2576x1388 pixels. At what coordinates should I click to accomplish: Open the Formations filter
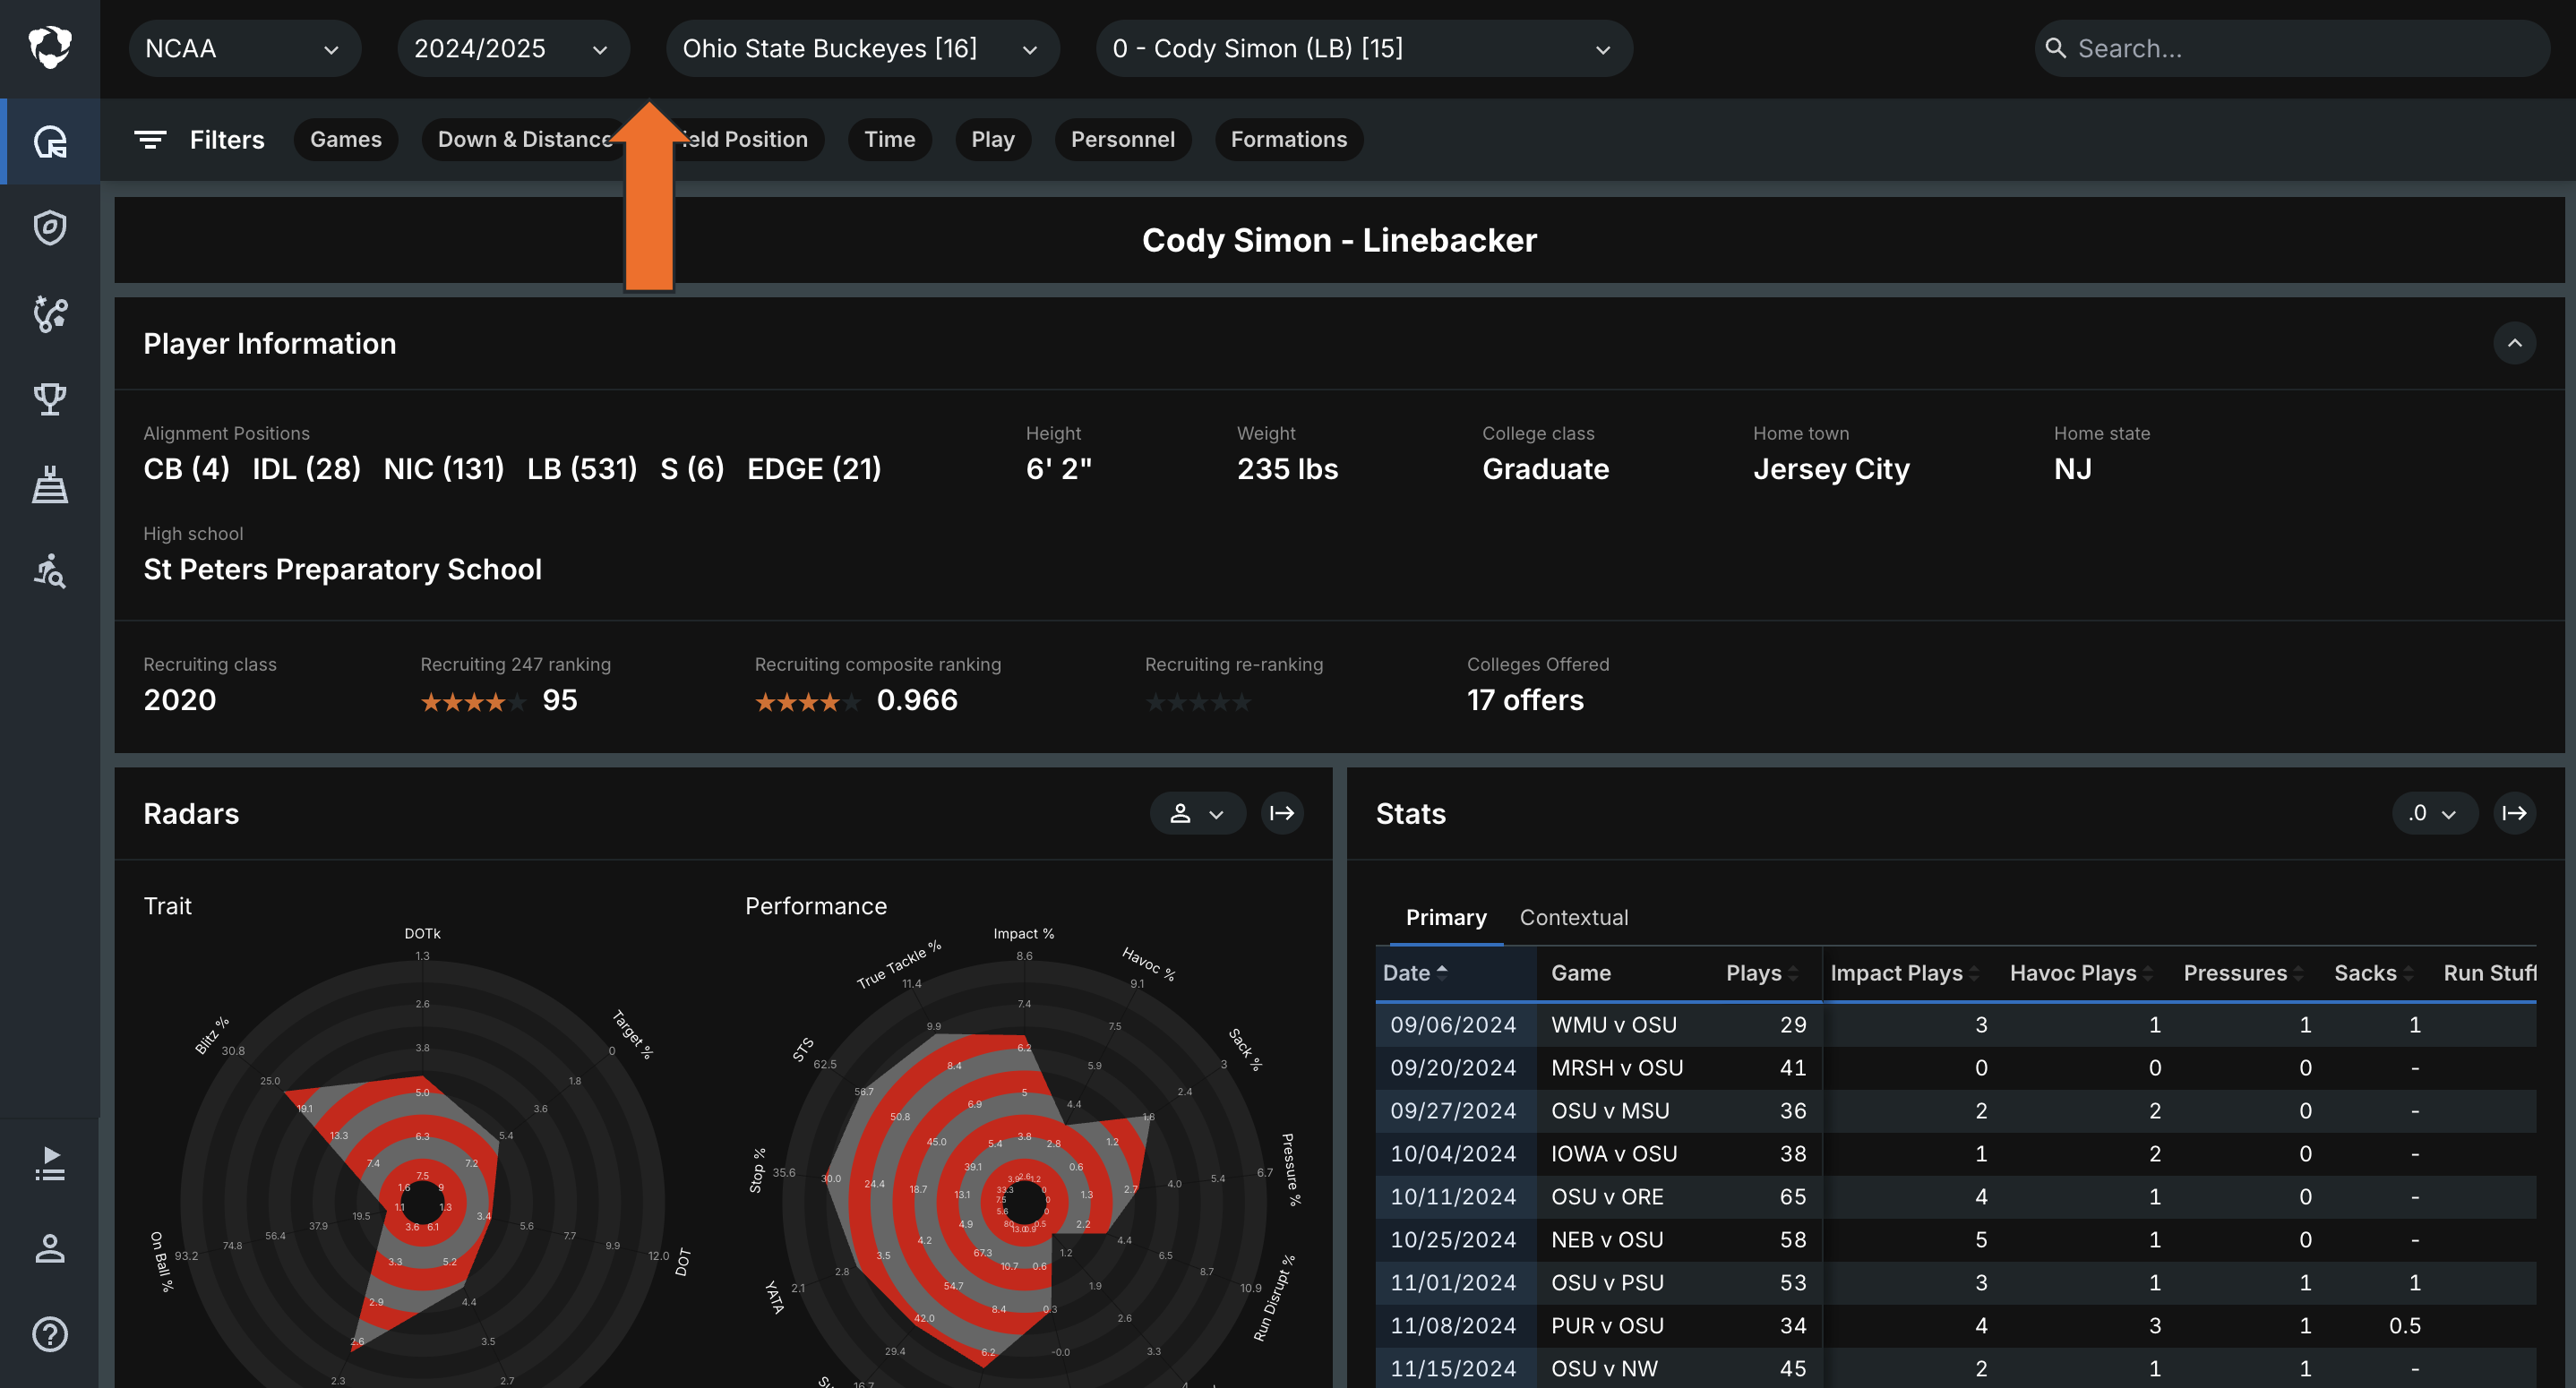[x=1288, y=139]
